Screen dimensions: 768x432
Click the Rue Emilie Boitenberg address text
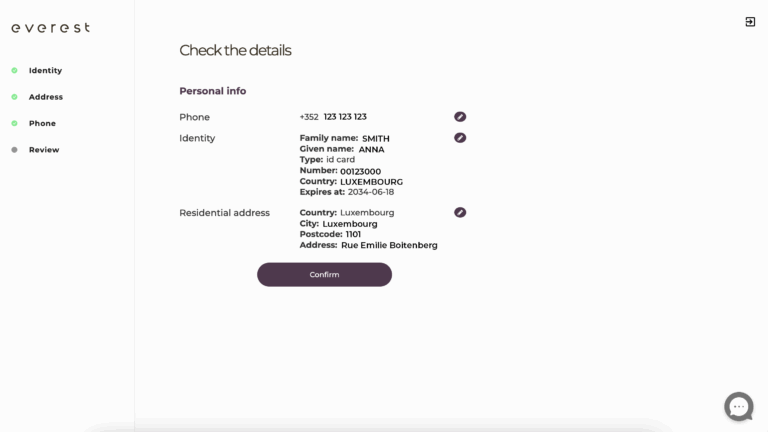click(x=389, y=245)
